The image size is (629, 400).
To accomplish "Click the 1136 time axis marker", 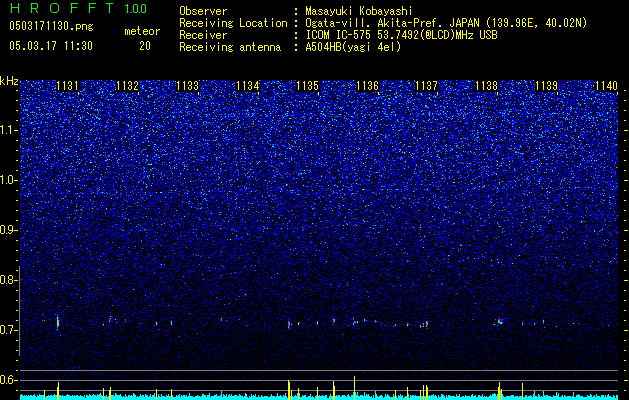I will pyautogui.click(x=367, y=86).
